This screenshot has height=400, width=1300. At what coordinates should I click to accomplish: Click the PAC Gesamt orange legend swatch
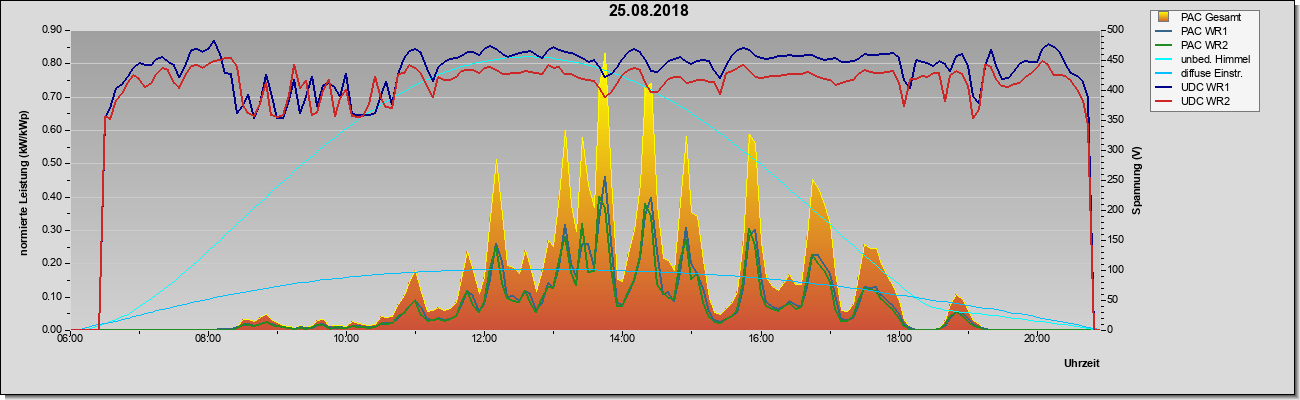(1164, 17)
